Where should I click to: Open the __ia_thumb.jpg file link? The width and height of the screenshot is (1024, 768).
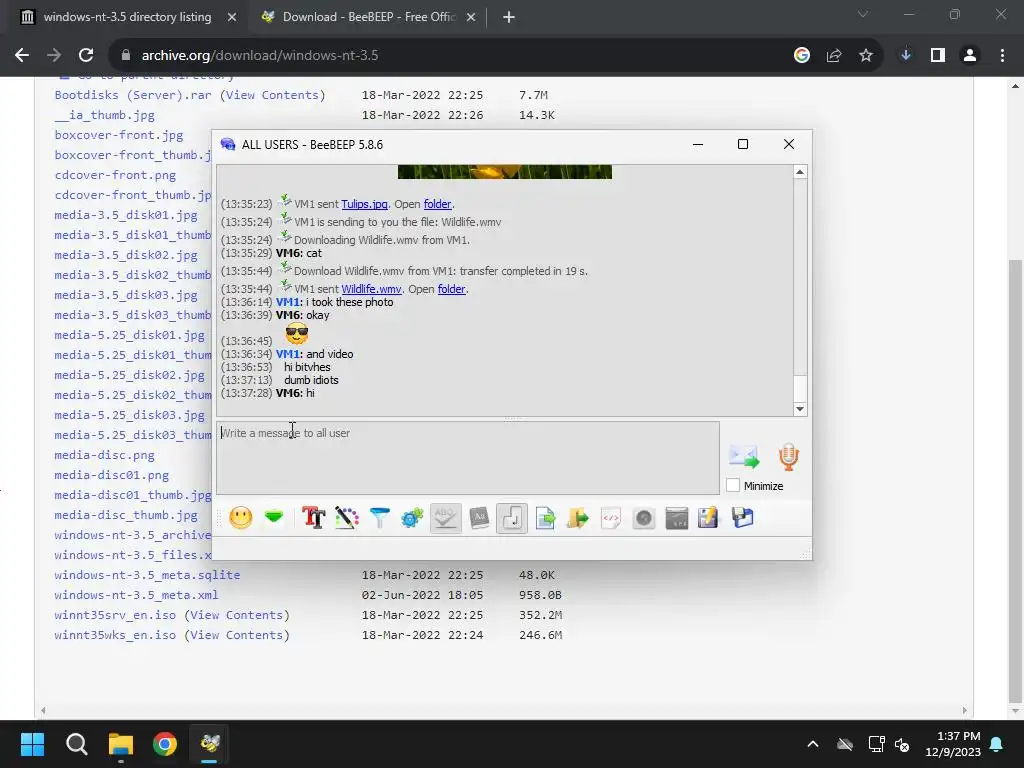click(x=104, y=116)
